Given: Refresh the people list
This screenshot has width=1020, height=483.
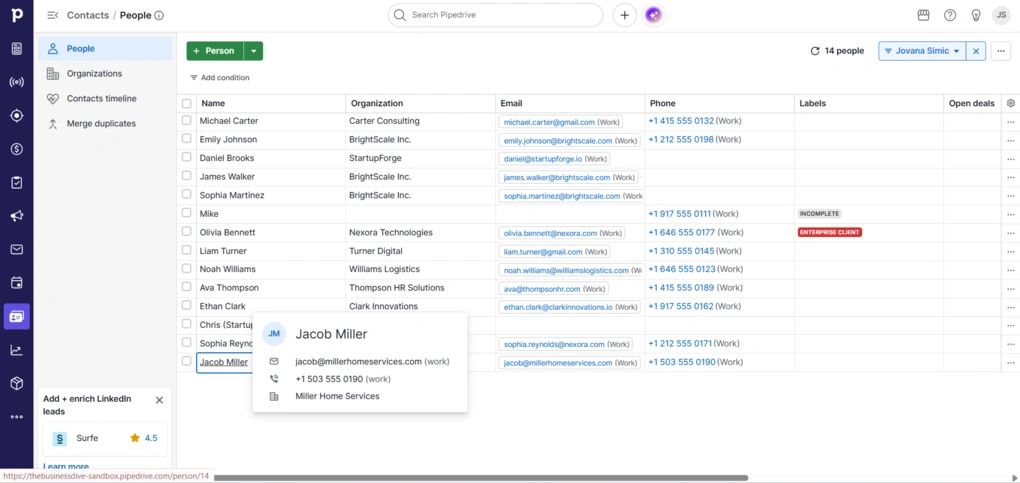Looking at the screenshot, I should [814, 51].
